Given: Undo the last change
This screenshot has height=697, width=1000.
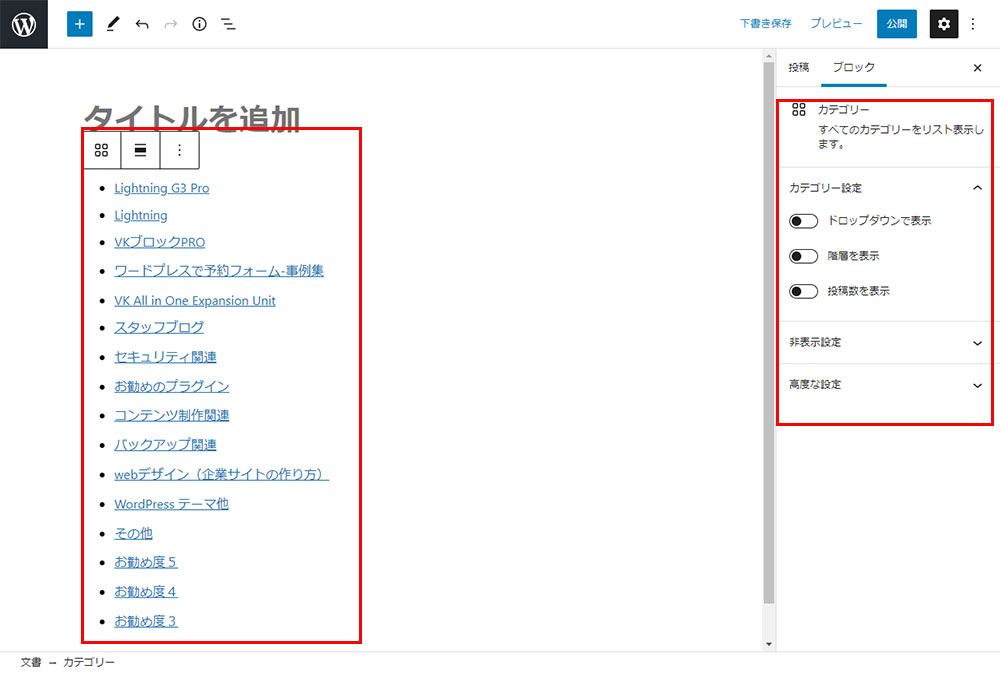Looking at the screenshot, I should click(141, 24).
